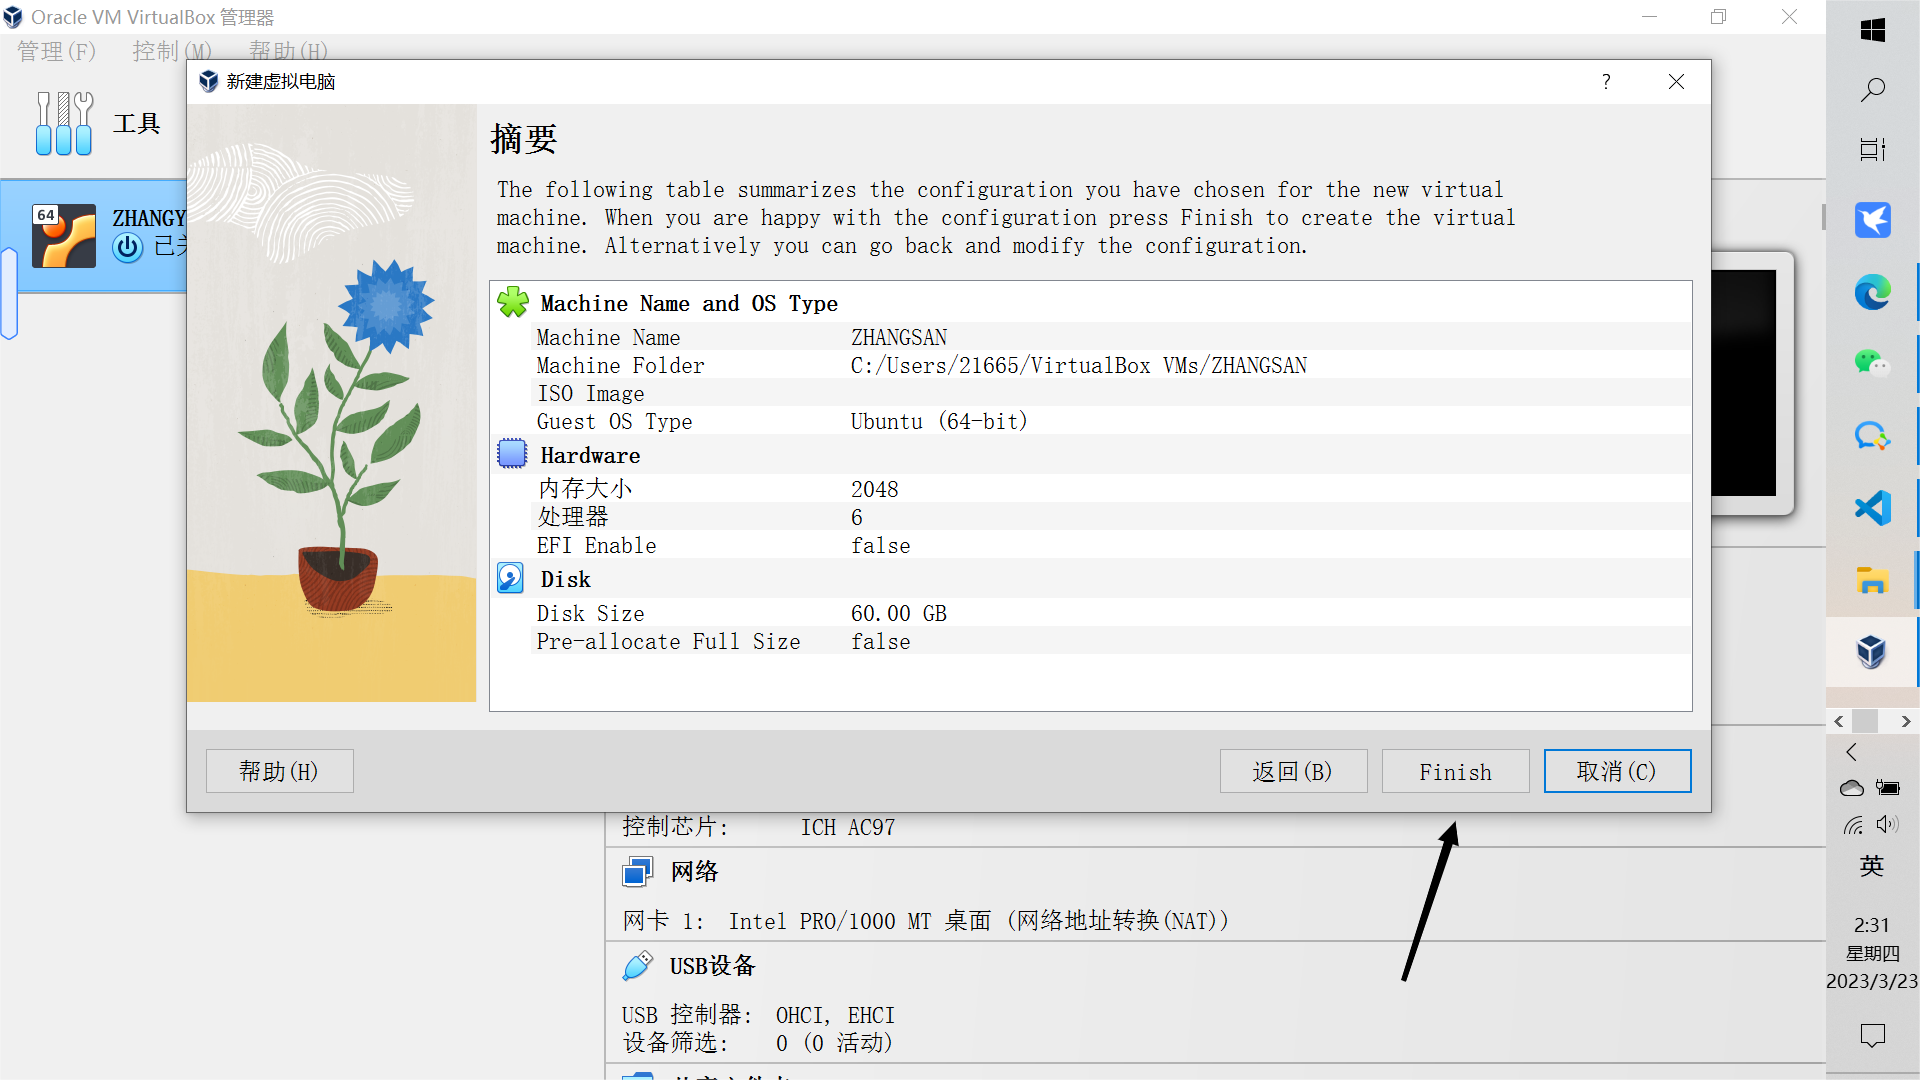Open the notification center icon

1873,1036
